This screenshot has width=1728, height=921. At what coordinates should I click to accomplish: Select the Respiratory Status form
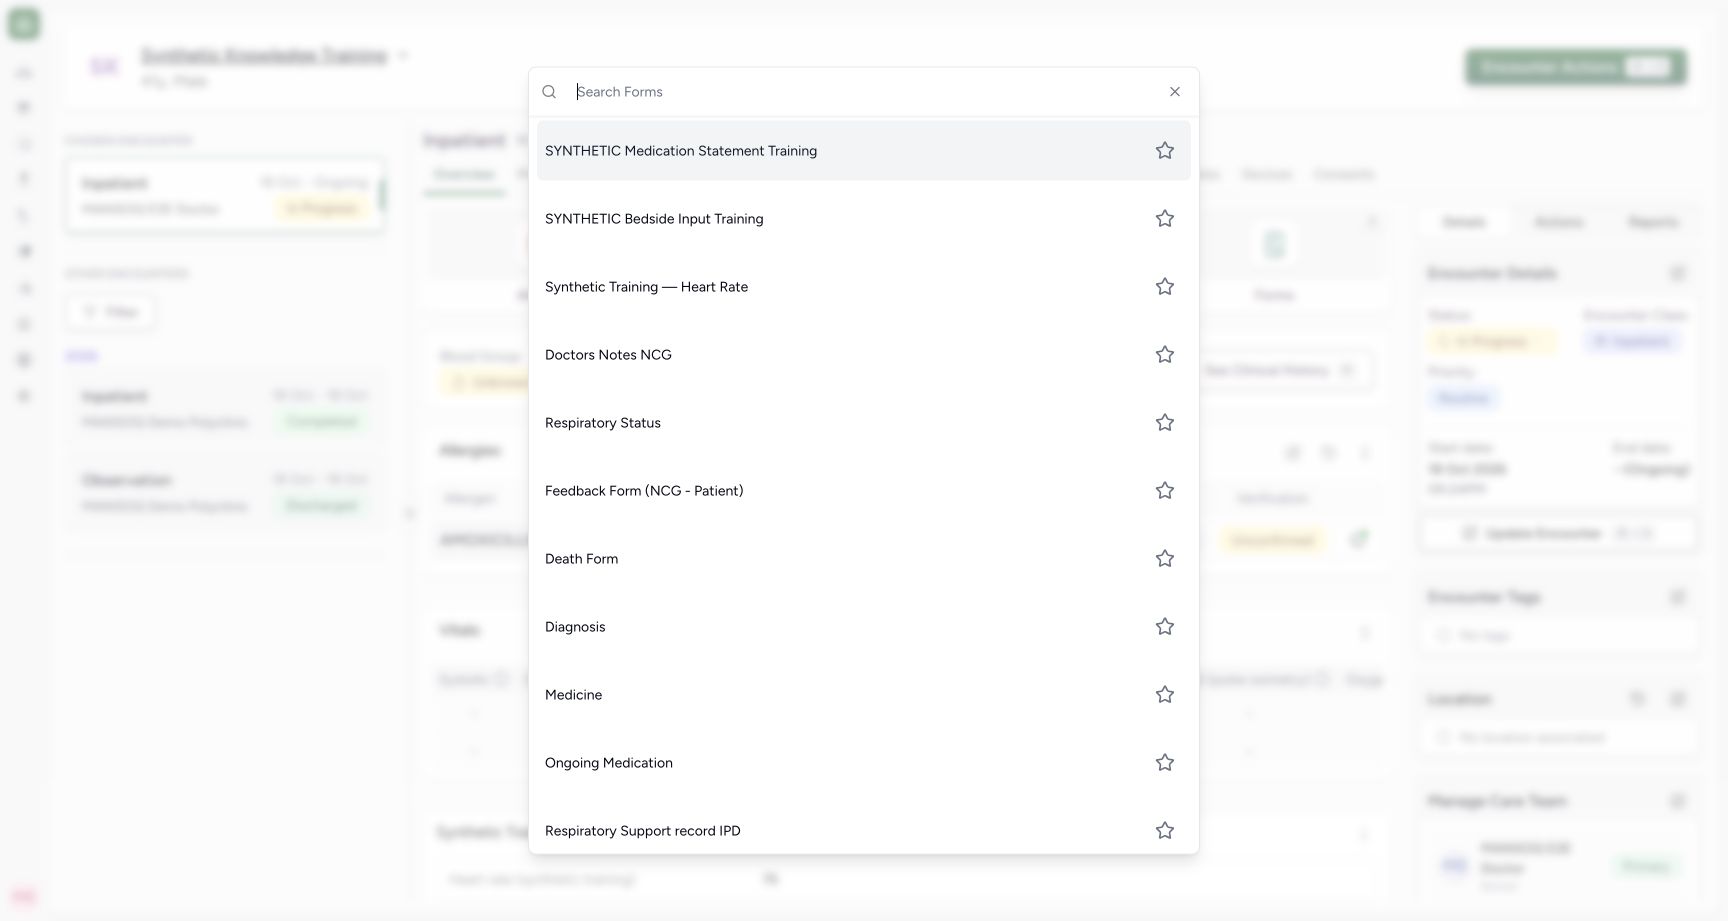tap(864, 423)
